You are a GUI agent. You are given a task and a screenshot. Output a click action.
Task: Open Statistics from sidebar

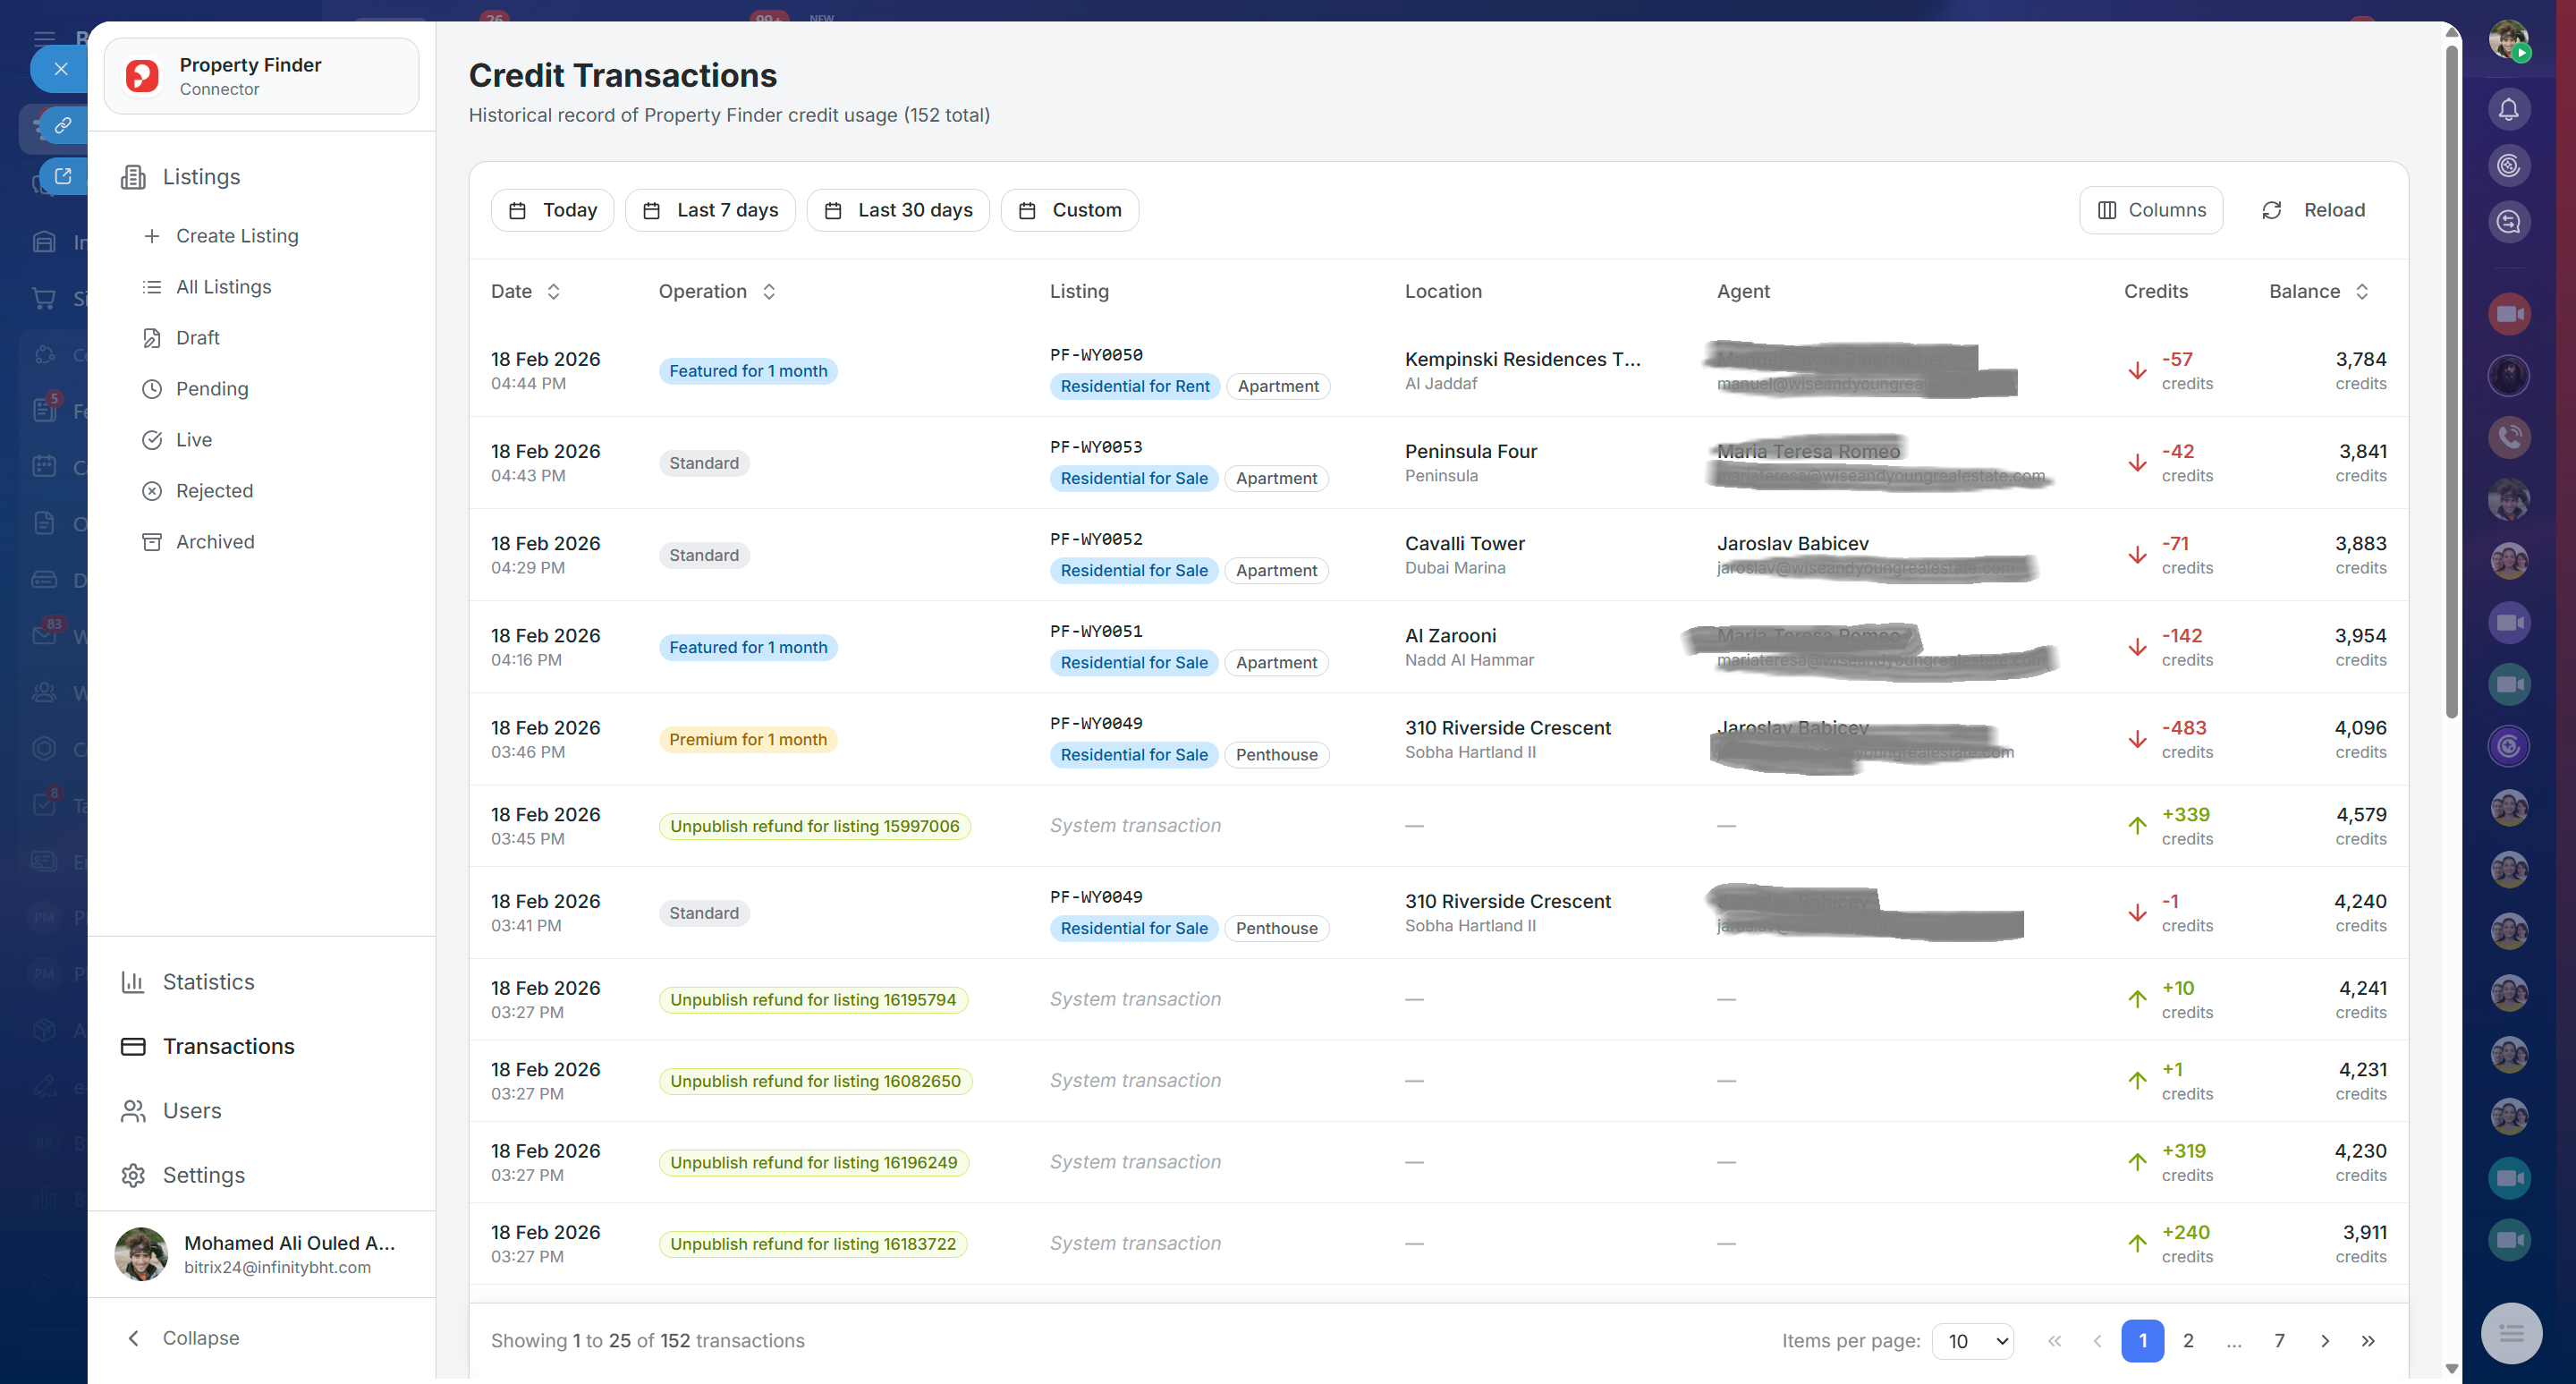(x=208, y=981)
